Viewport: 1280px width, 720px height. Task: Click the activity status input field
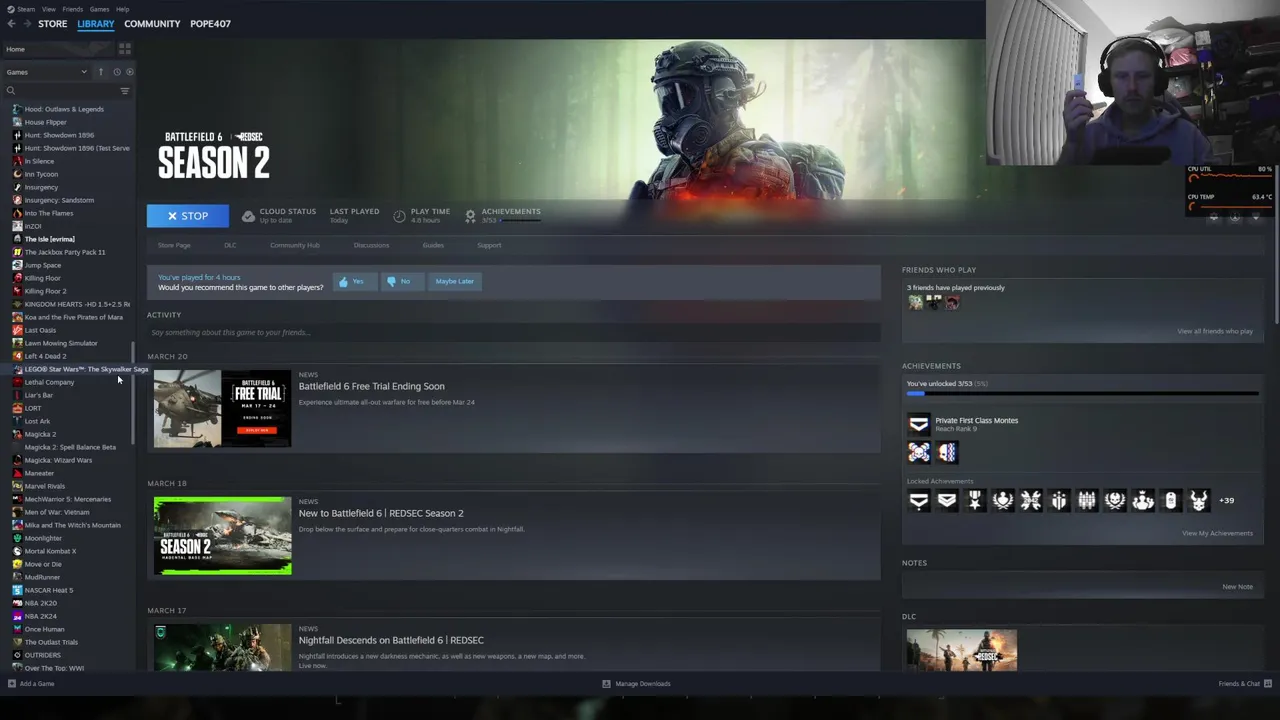[x=513, y=332]
